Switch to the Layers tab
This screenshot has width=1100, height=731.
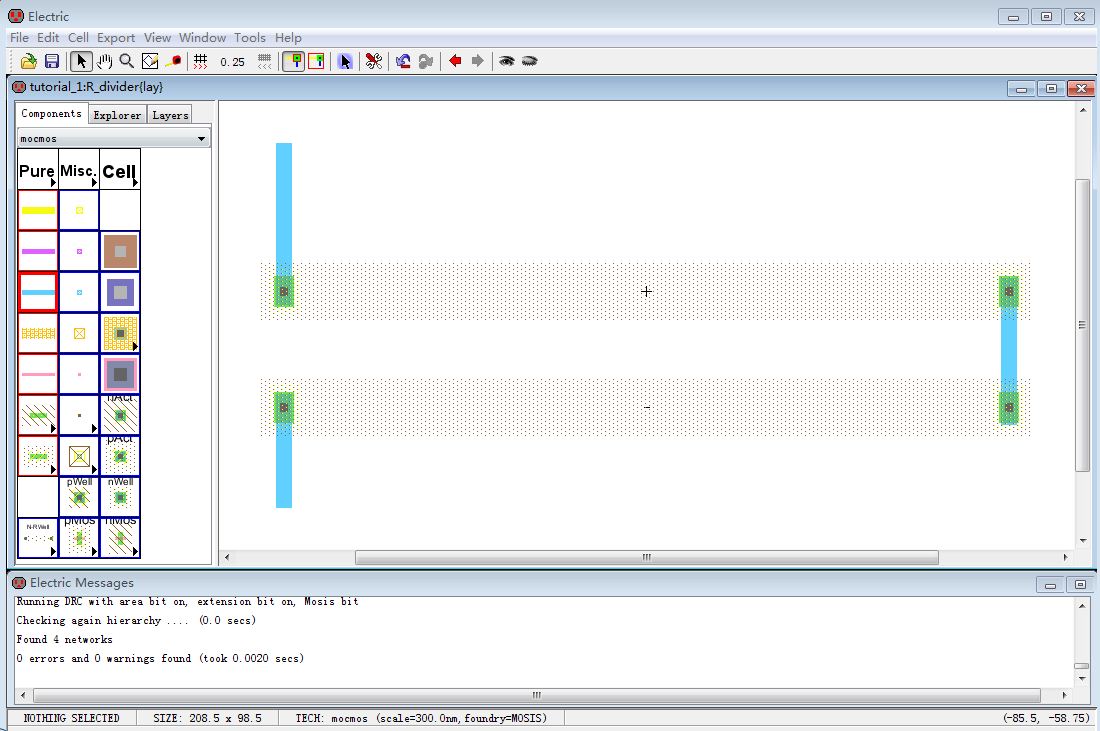(x=170, y=115)
